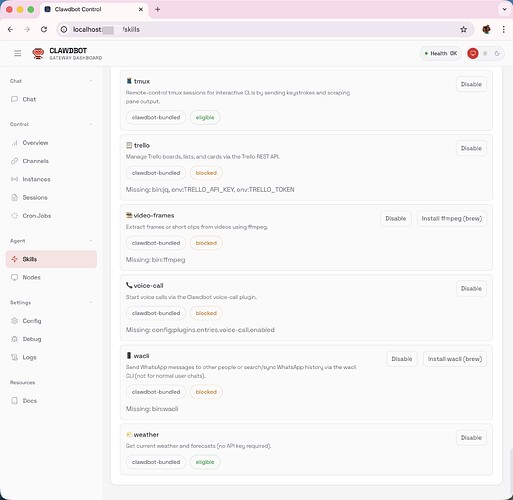Screen dimensions: 513x500
Task: Click 'Missing: bin:ffmpeg' text
Action: click(x=155, y=260)
